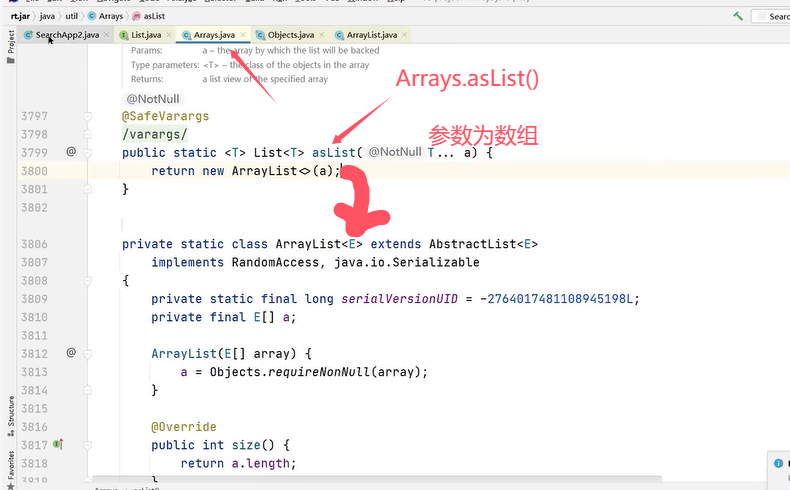Image resolution: width=790 pixels, height=490 pixels.
Task: Click the @Override annotation on line 3816
Action: [x=183, y=427]
